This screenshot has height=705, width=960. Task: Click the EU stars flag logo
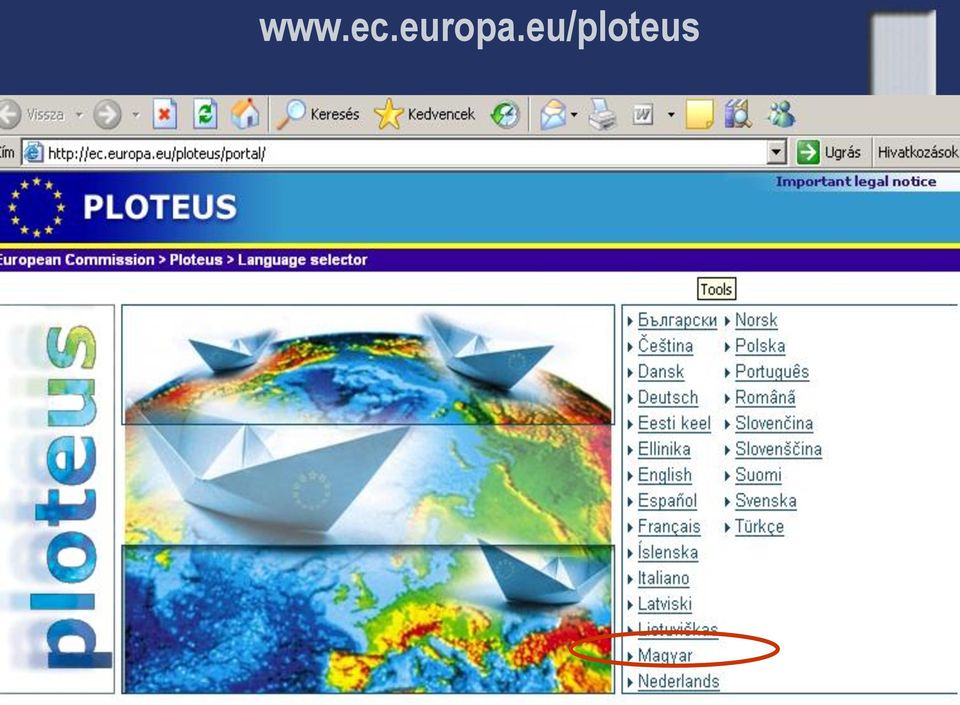coord(36,207)
